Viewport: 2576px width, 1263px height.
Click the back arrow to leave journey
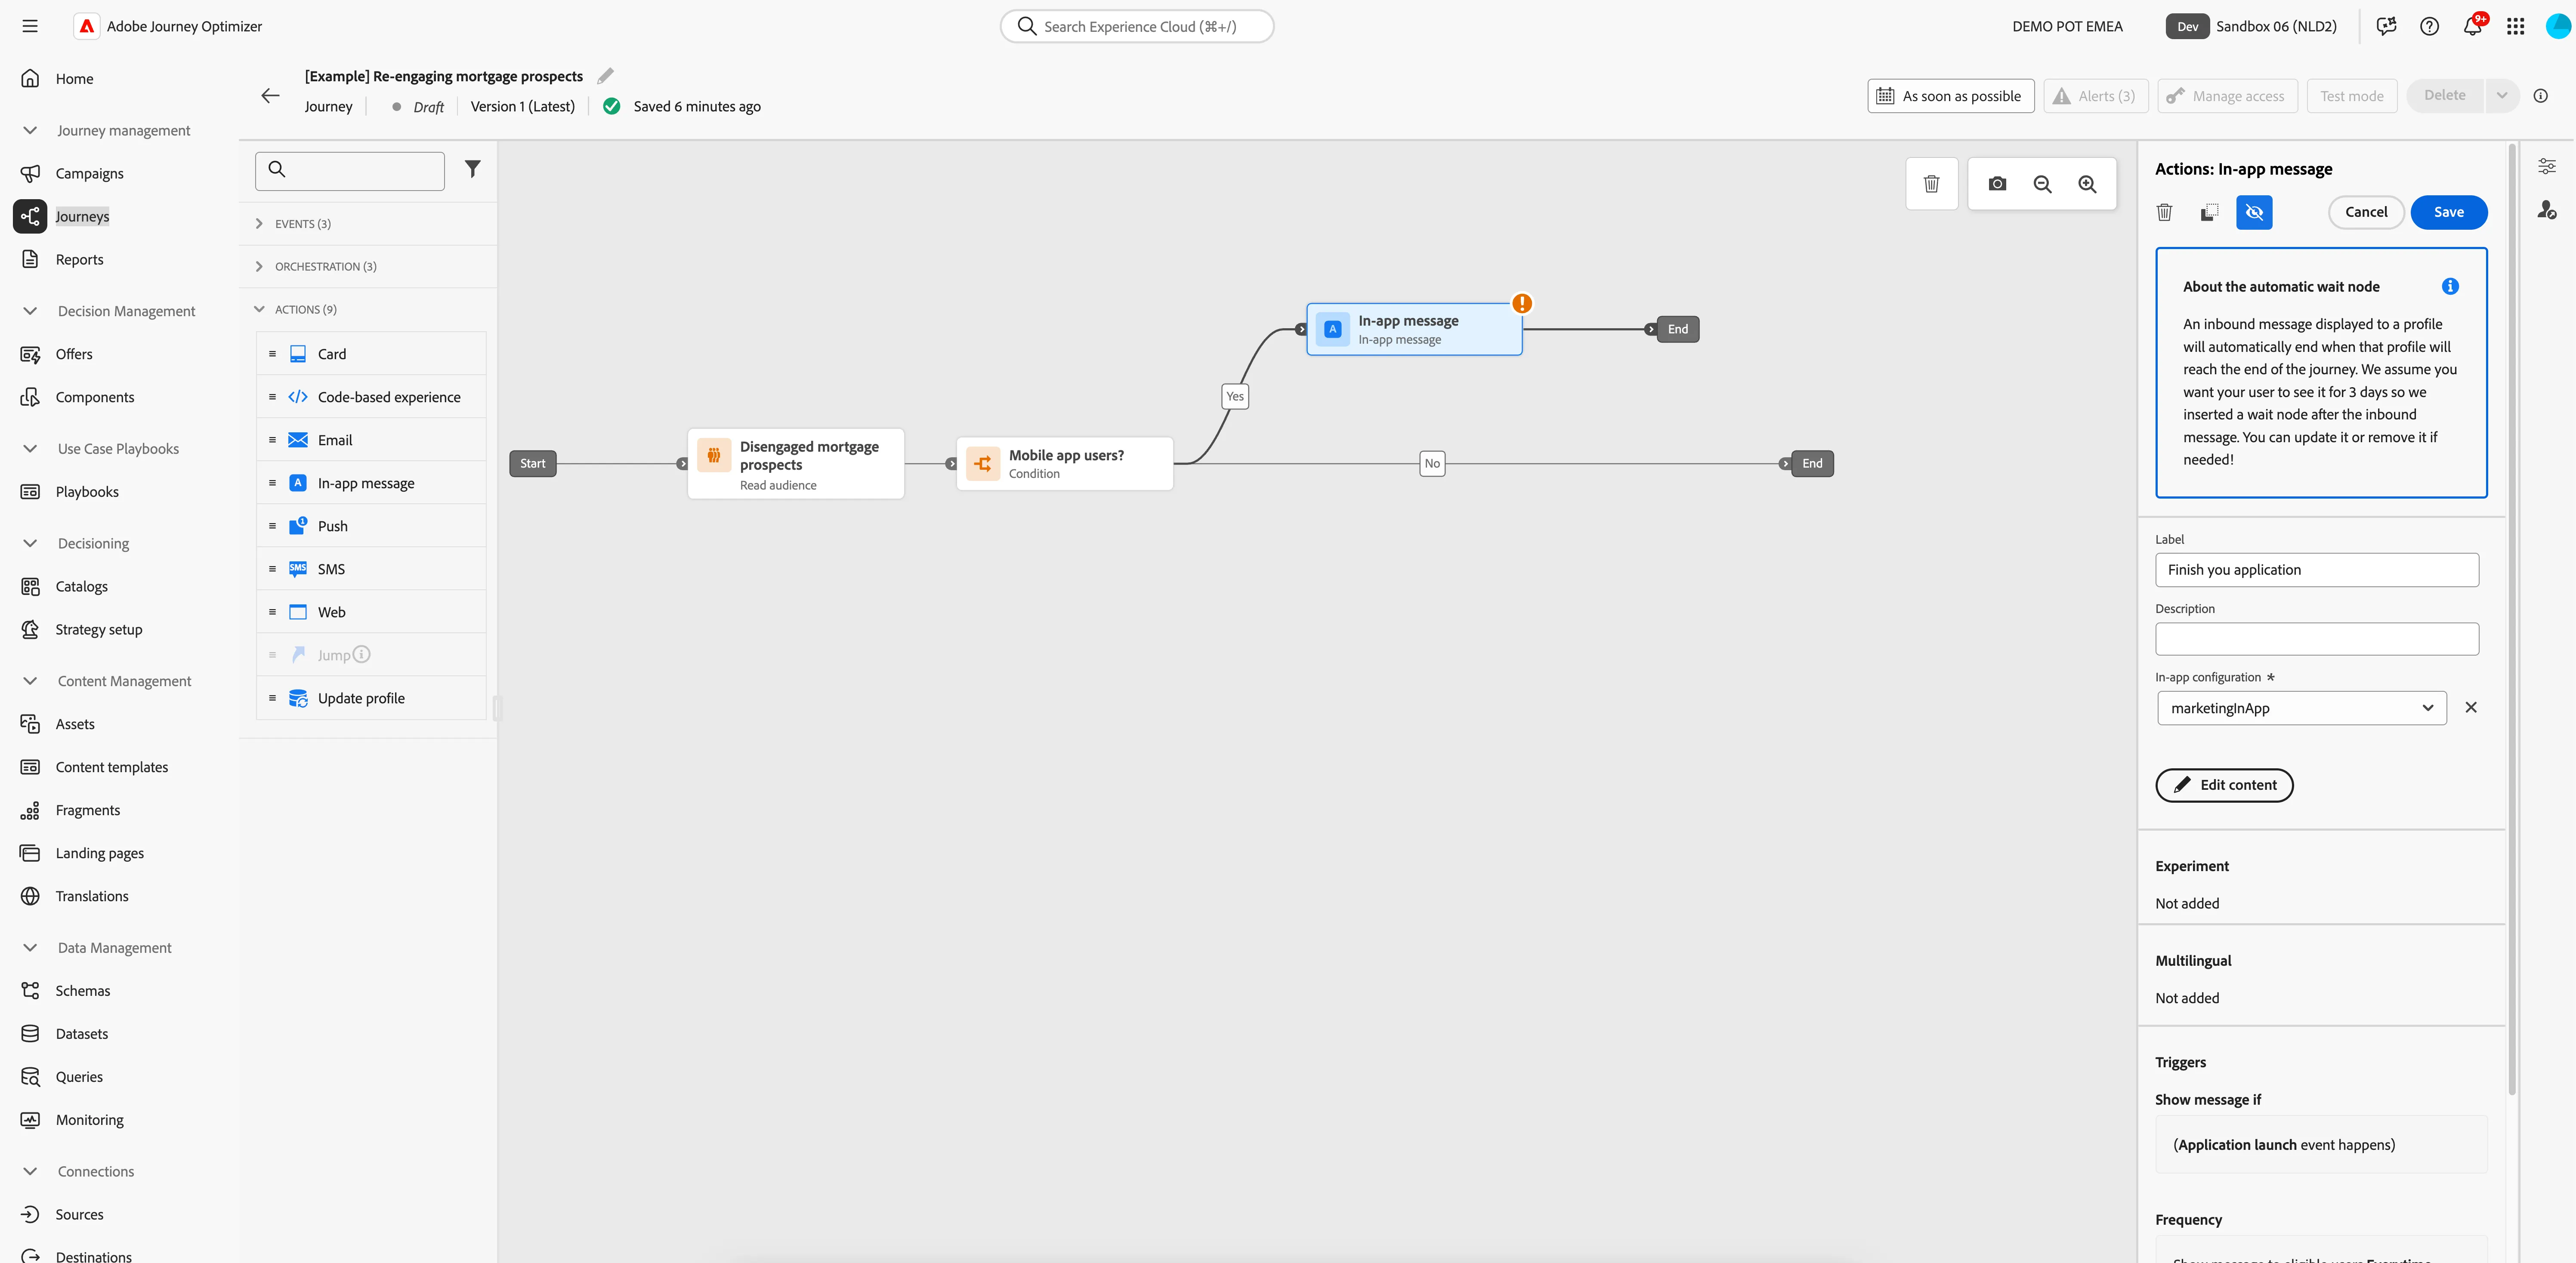pos(270,96)
